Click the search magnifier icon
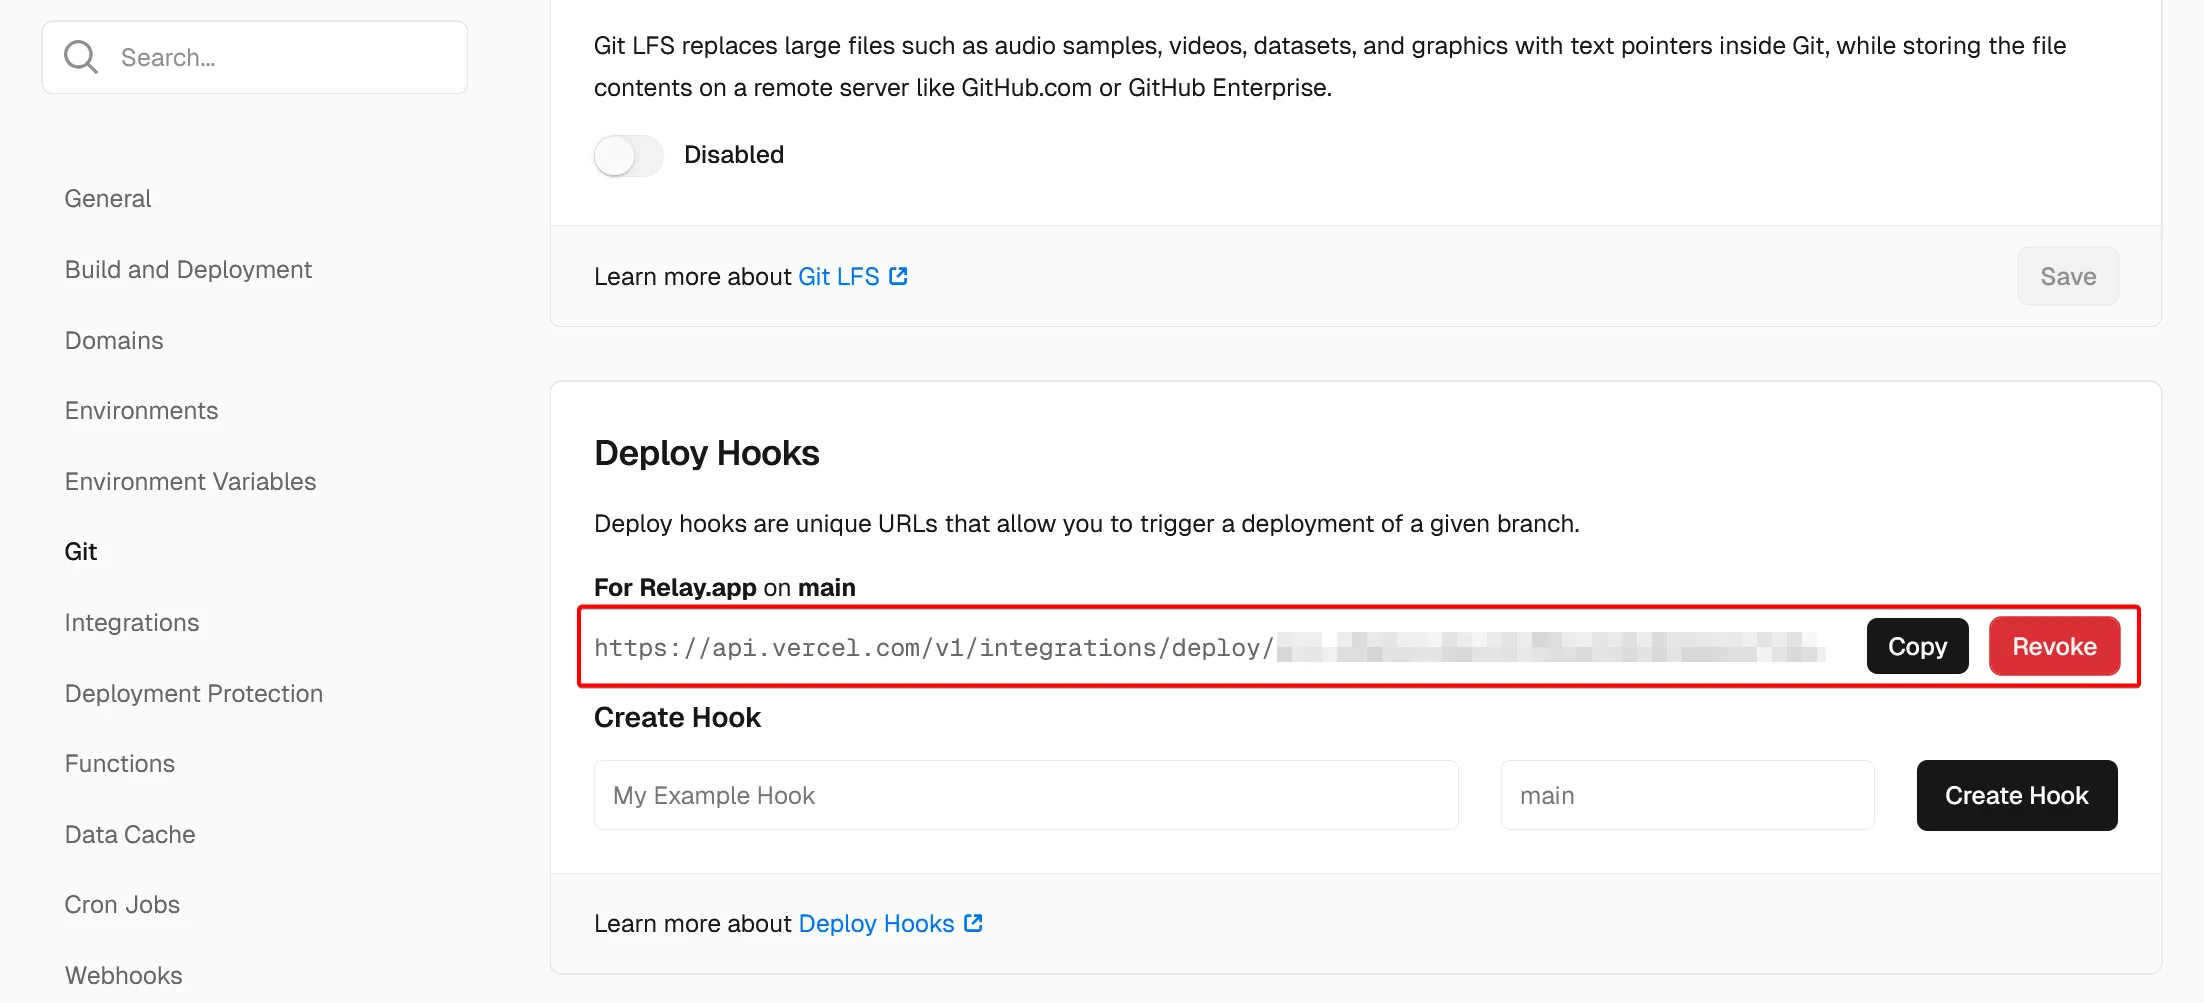Viewport: 2204px width, 1003px height. point(80,57)
